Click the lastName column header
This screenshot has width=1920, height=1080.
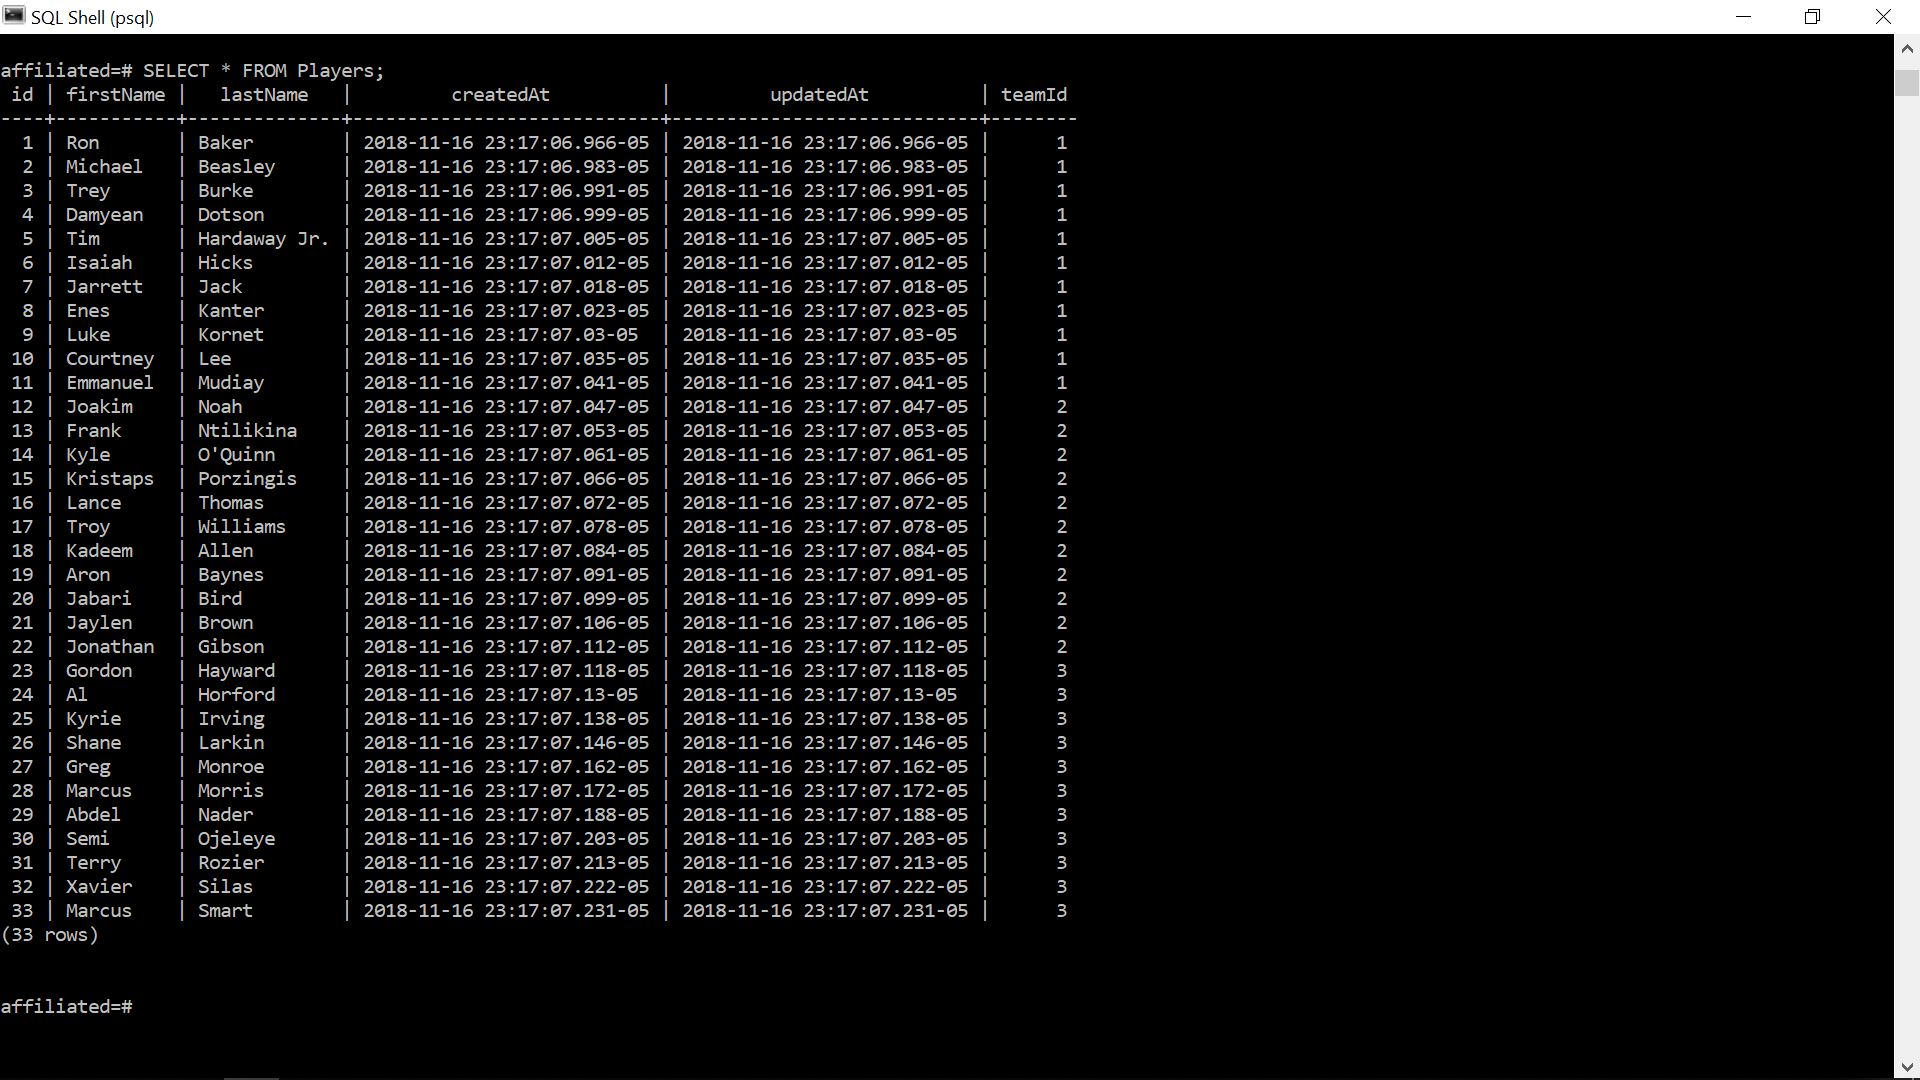click(264, 95)
